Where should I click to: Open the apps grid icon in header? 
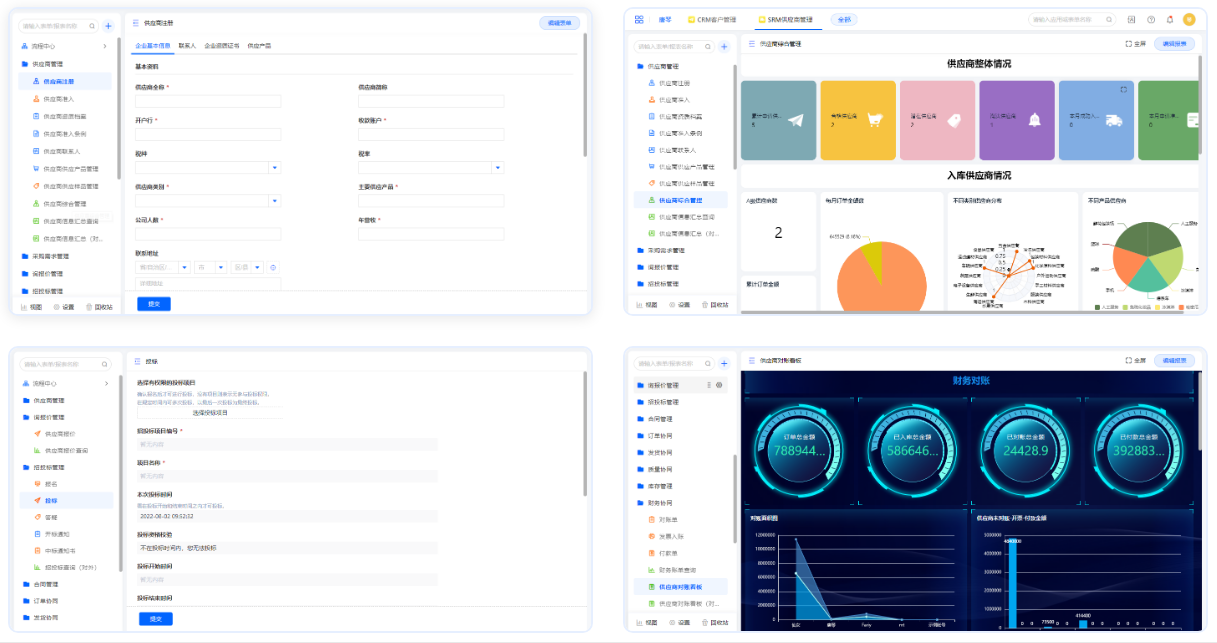(x=639, y=19)
